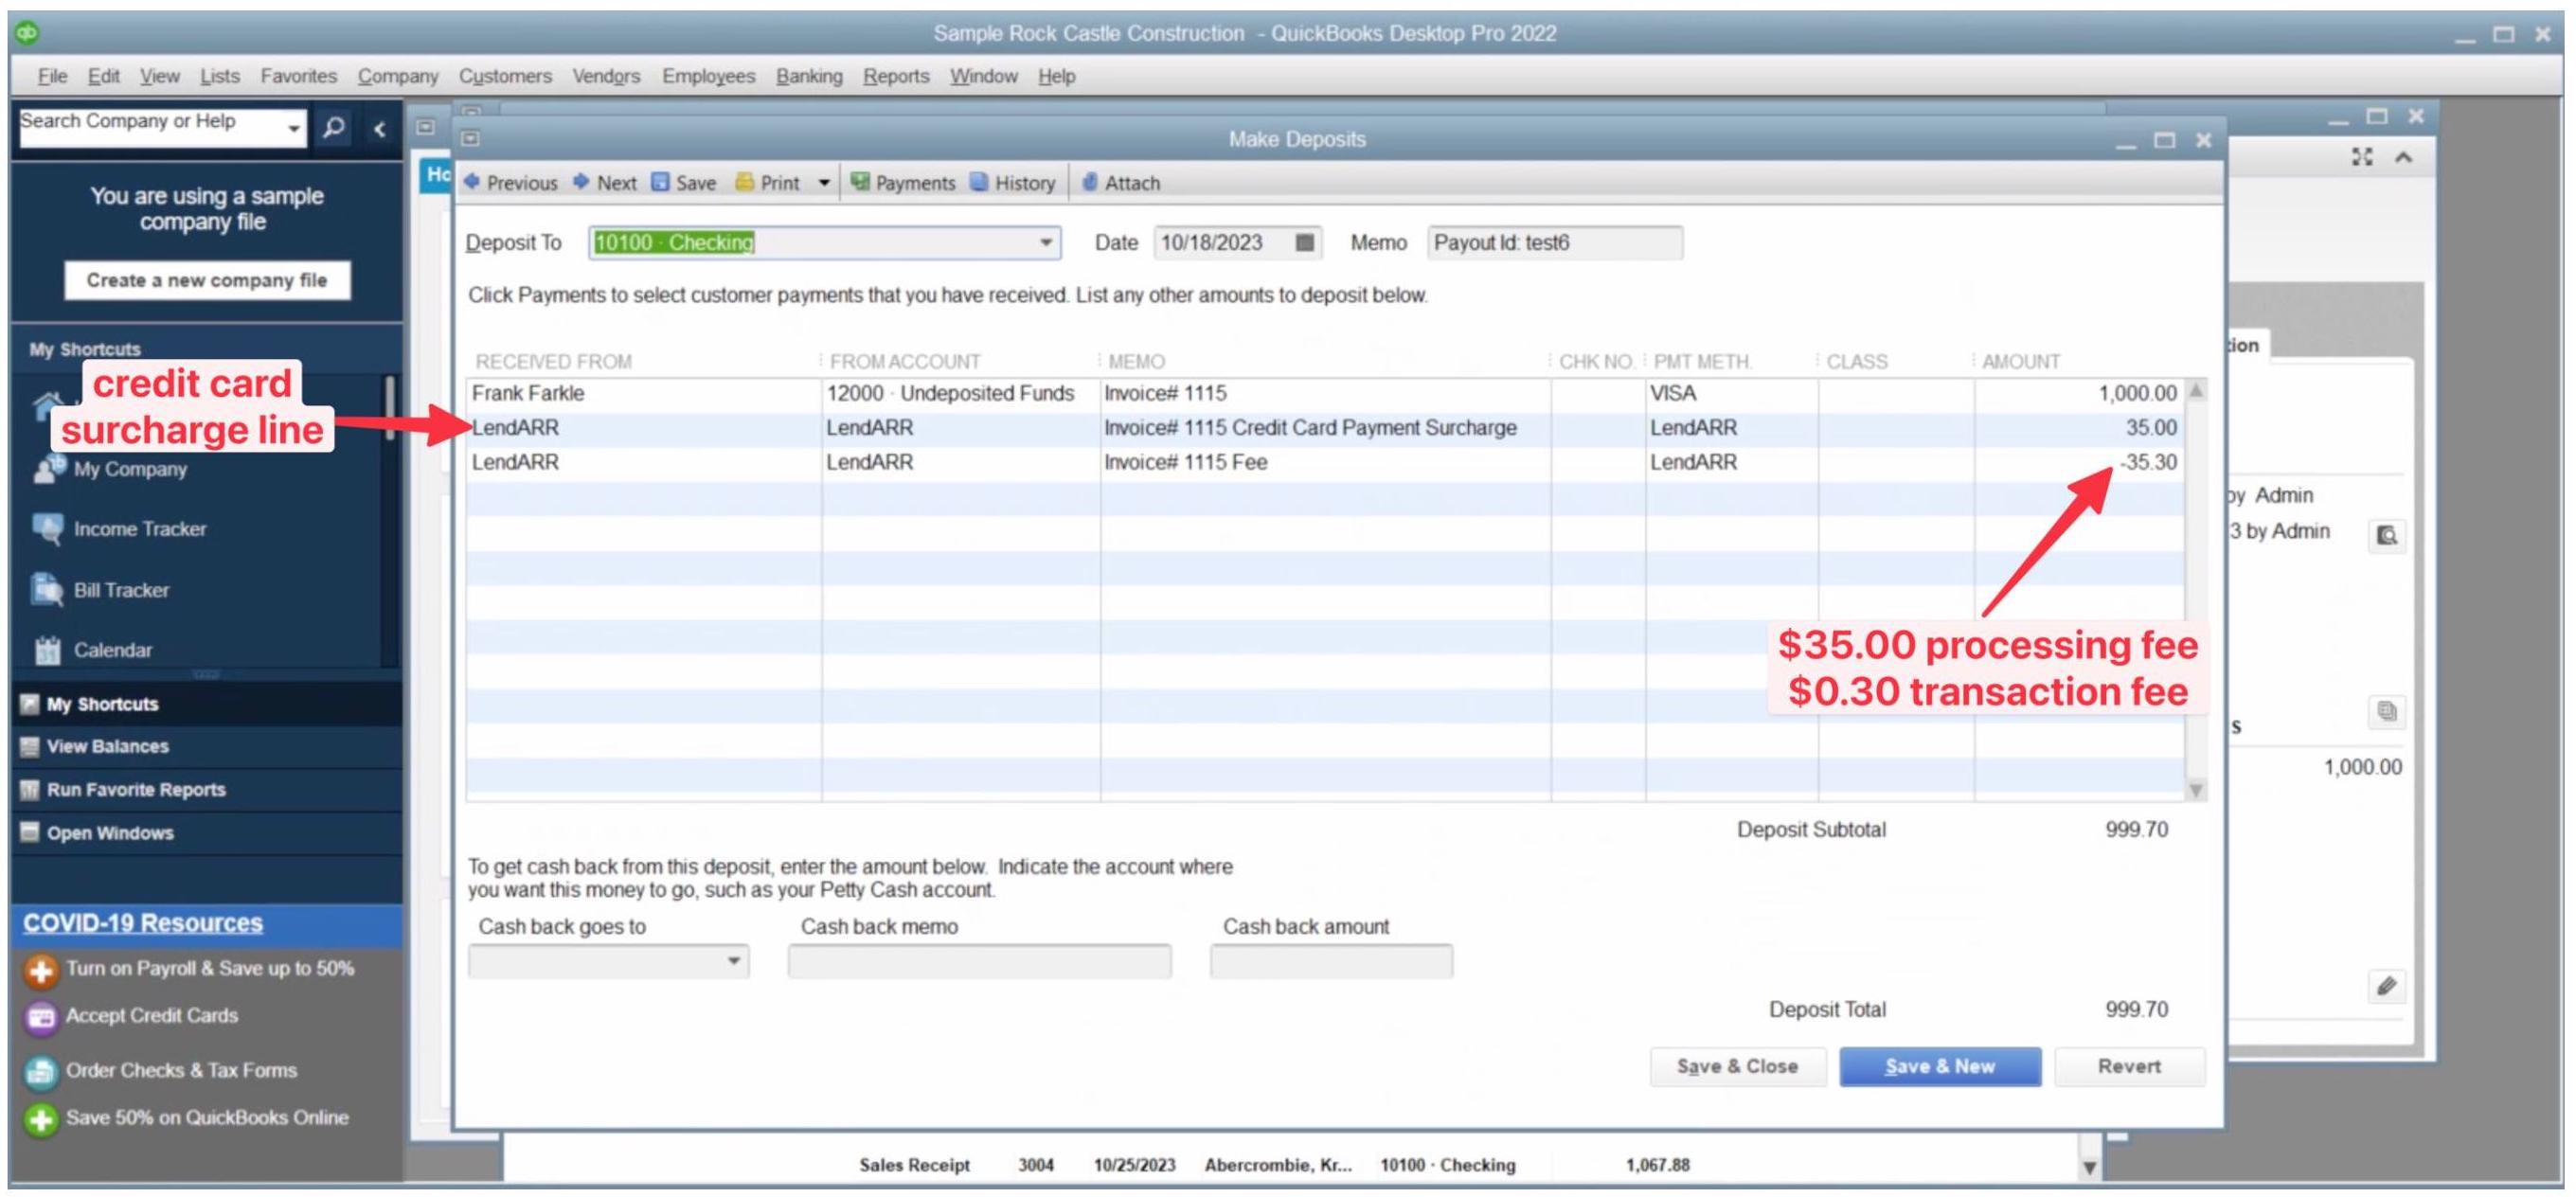Save the deposit using the Save icon
The height and width of the screenshot is (1197, 2576).
pyautogui.click(x=684, y=182)
